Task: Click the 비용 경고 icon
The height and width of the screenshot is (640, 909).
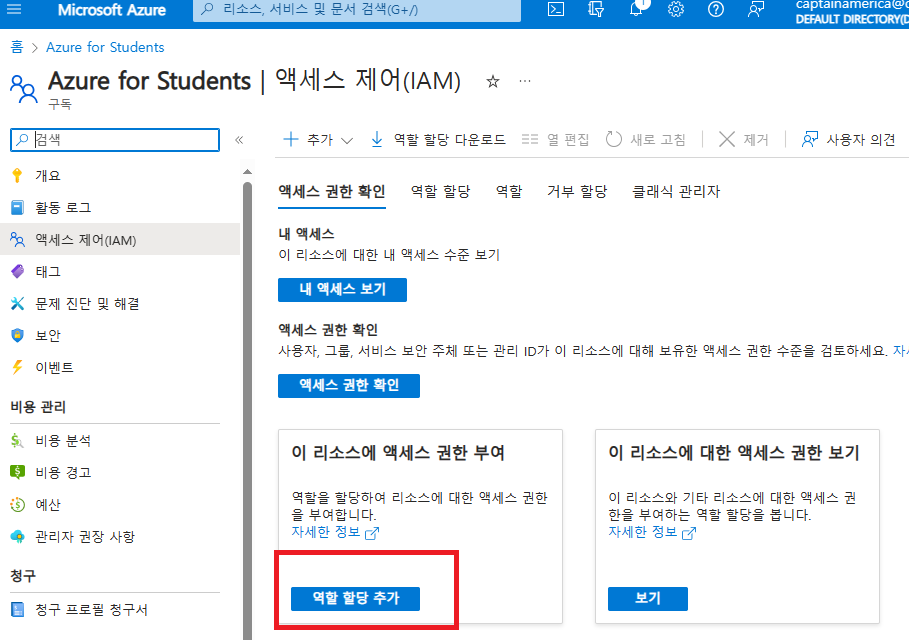Action: coord(17,472)
